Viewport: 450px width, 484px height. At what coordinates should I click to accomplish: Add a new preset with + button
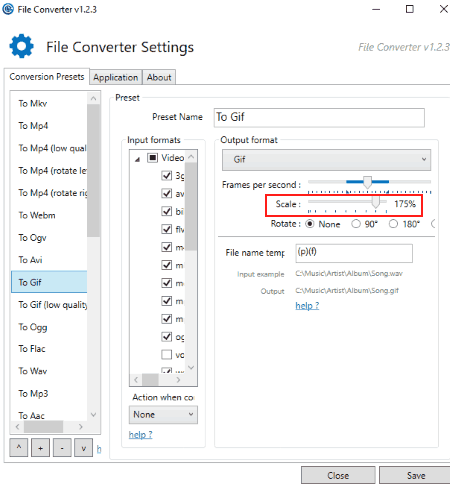[40, 448]
